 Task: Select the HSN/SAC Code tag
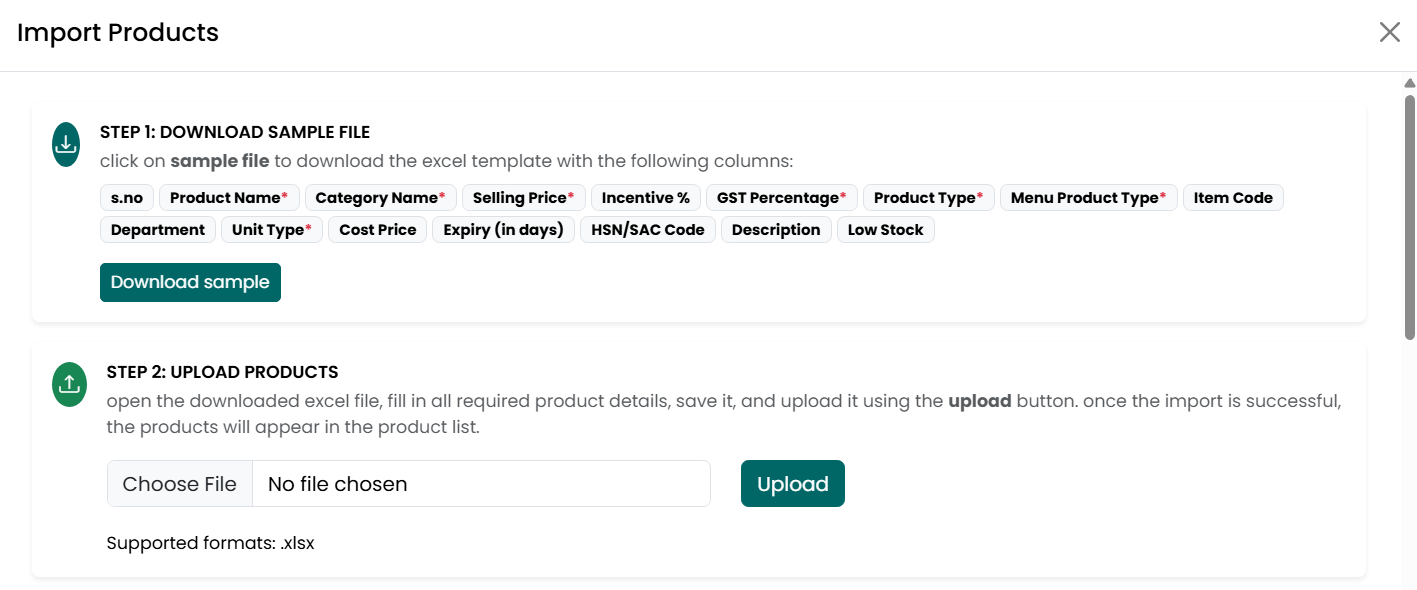648,230
